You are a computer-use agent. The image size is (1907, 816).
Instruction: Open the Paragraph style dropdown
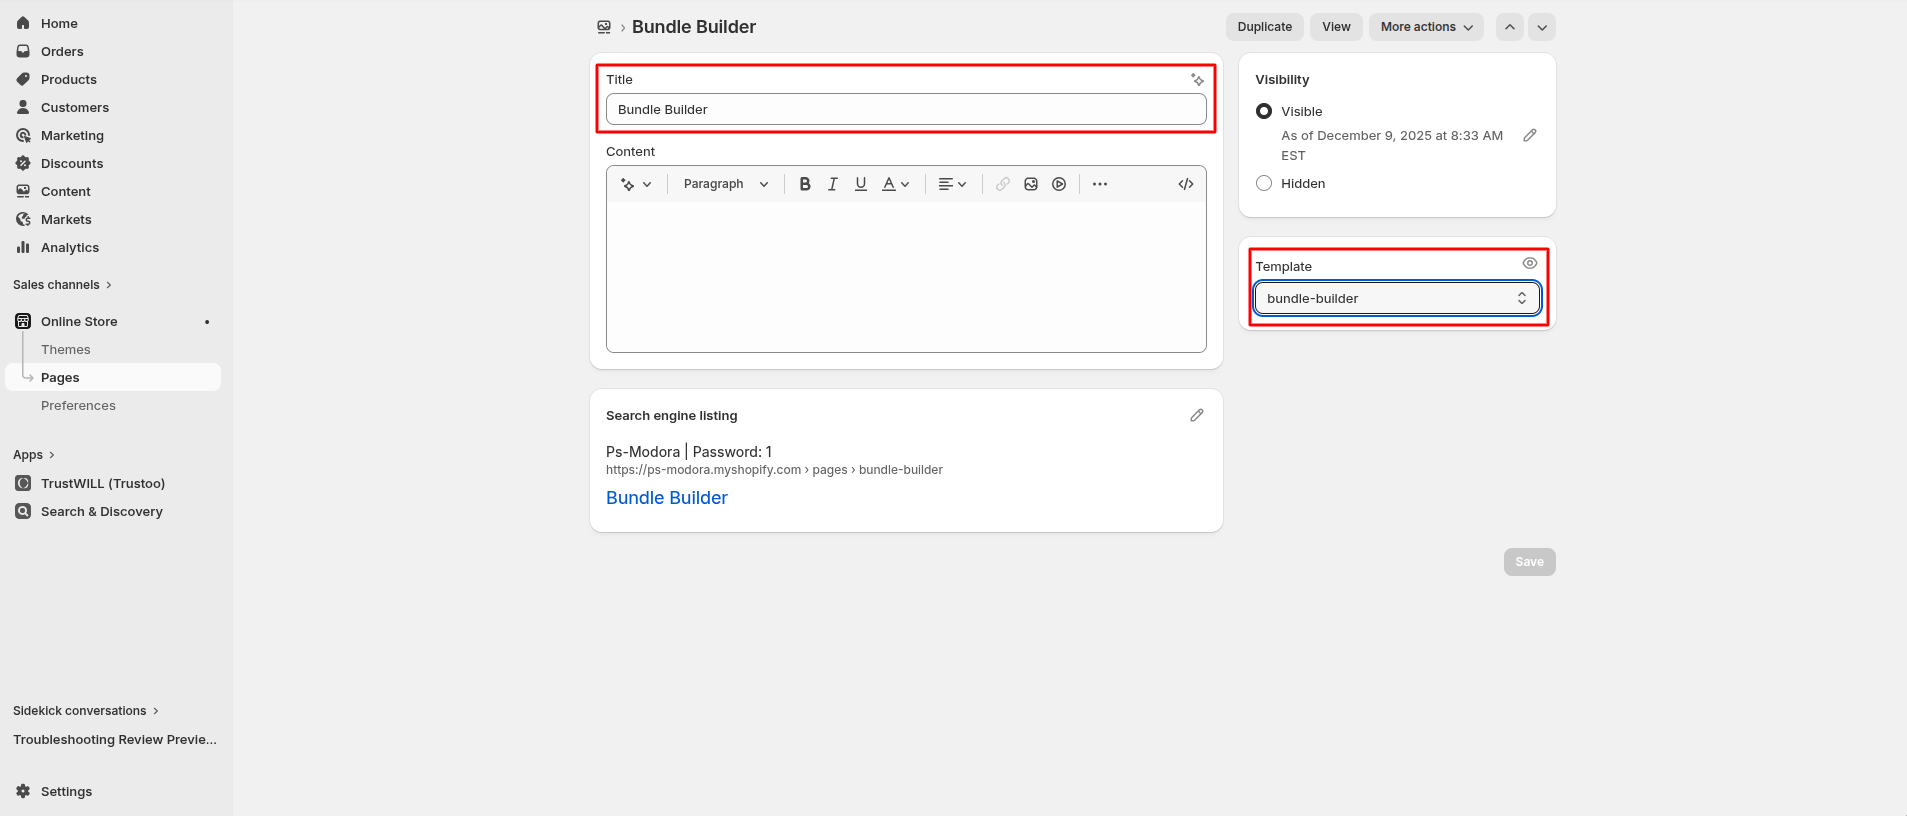[726, 184]
